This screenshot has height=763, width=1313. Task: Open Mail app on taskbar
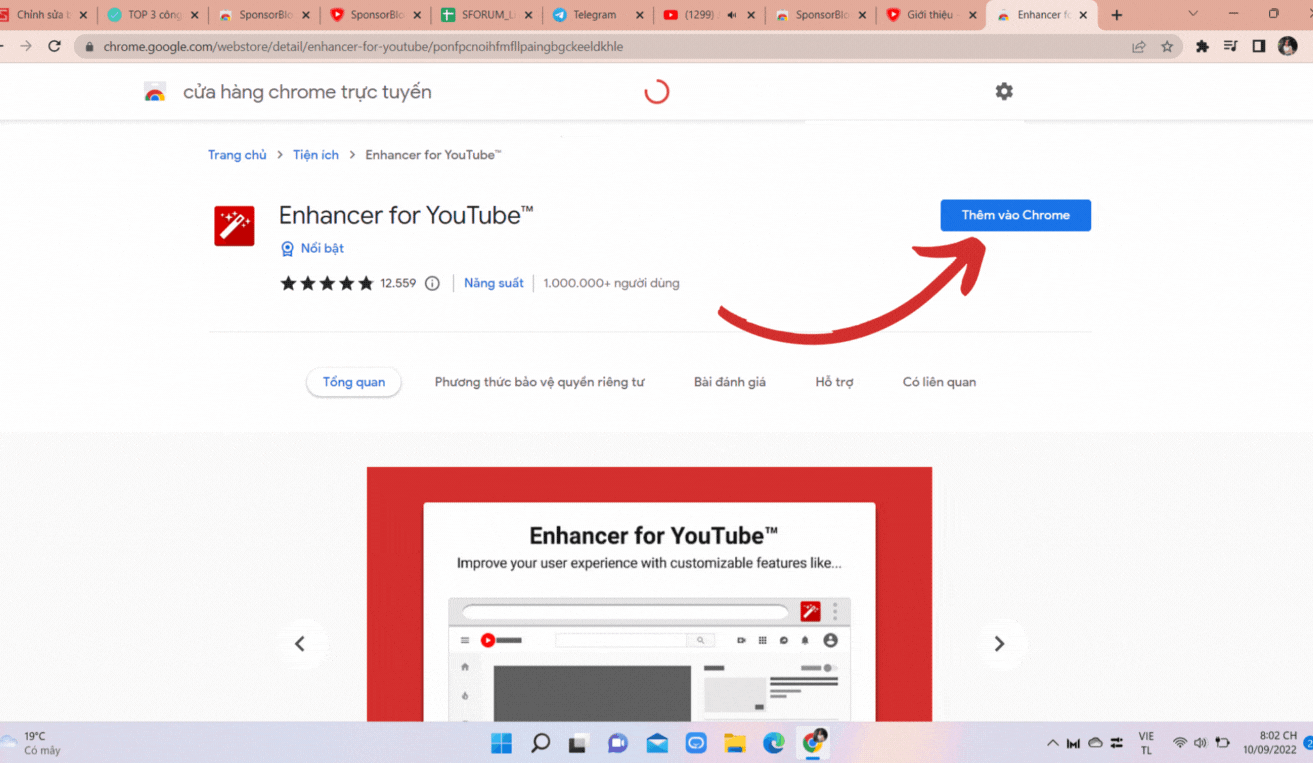pos(657,743)
